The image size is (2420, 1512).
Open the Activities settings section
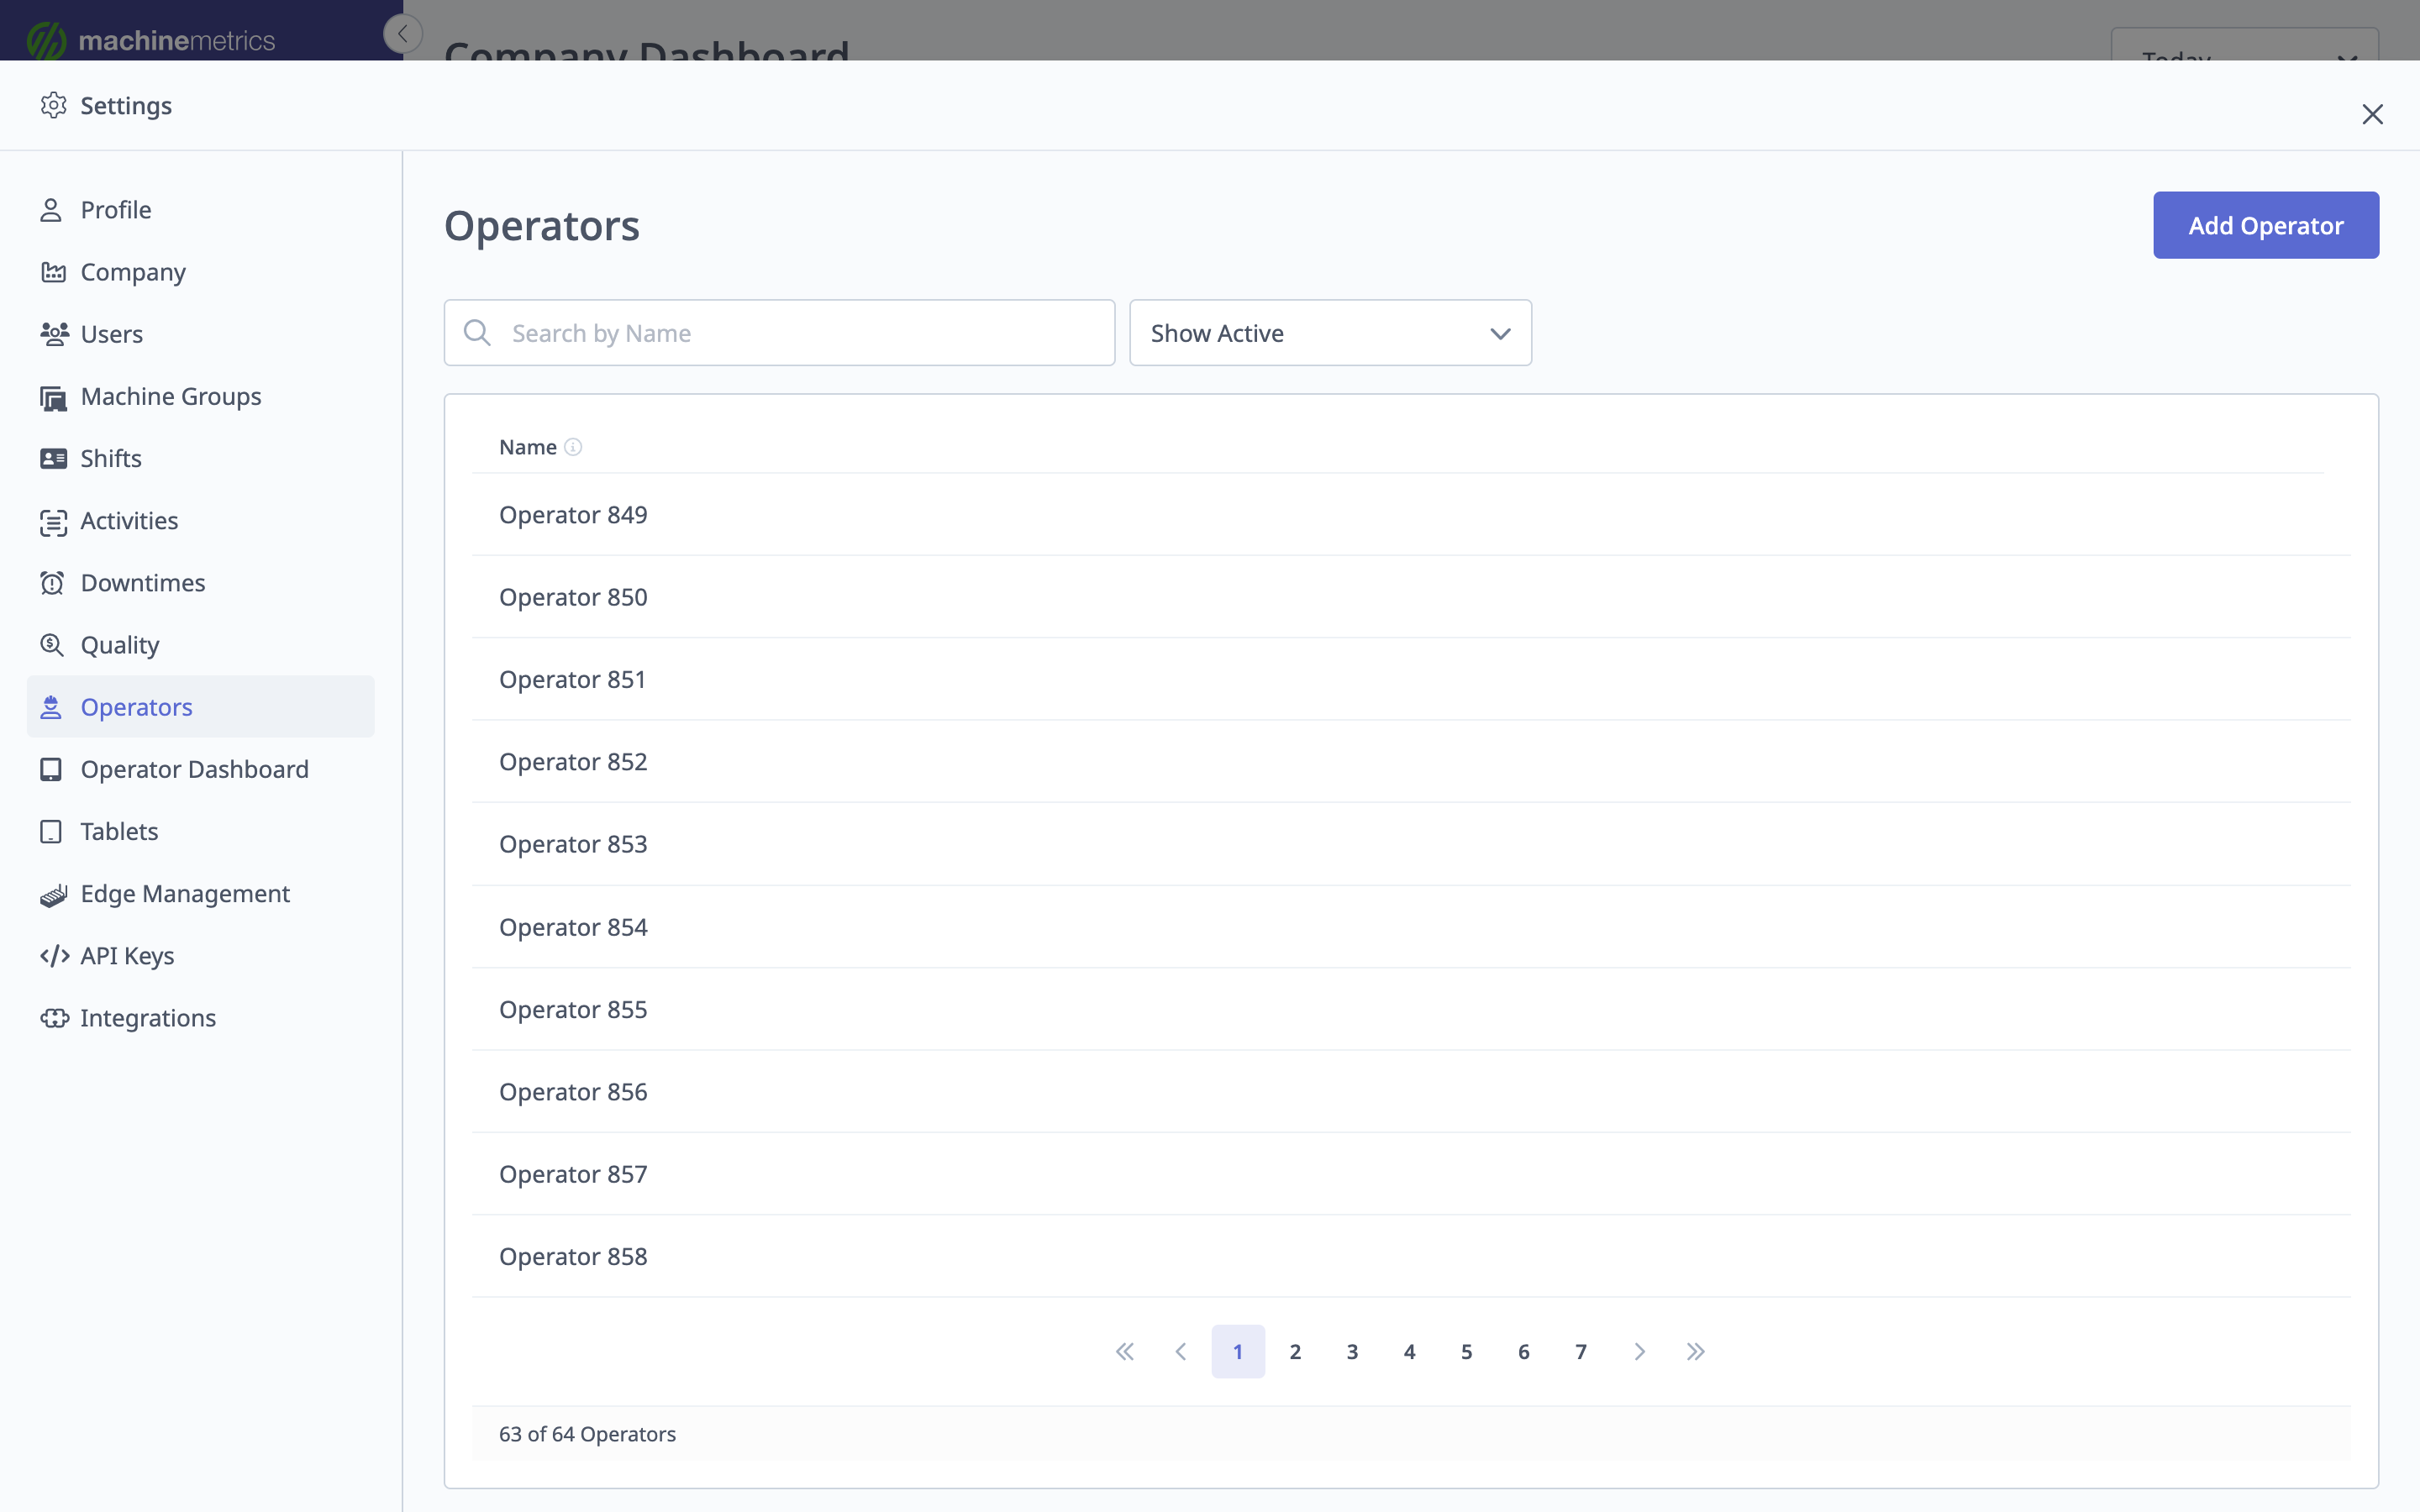coord(200,521)
